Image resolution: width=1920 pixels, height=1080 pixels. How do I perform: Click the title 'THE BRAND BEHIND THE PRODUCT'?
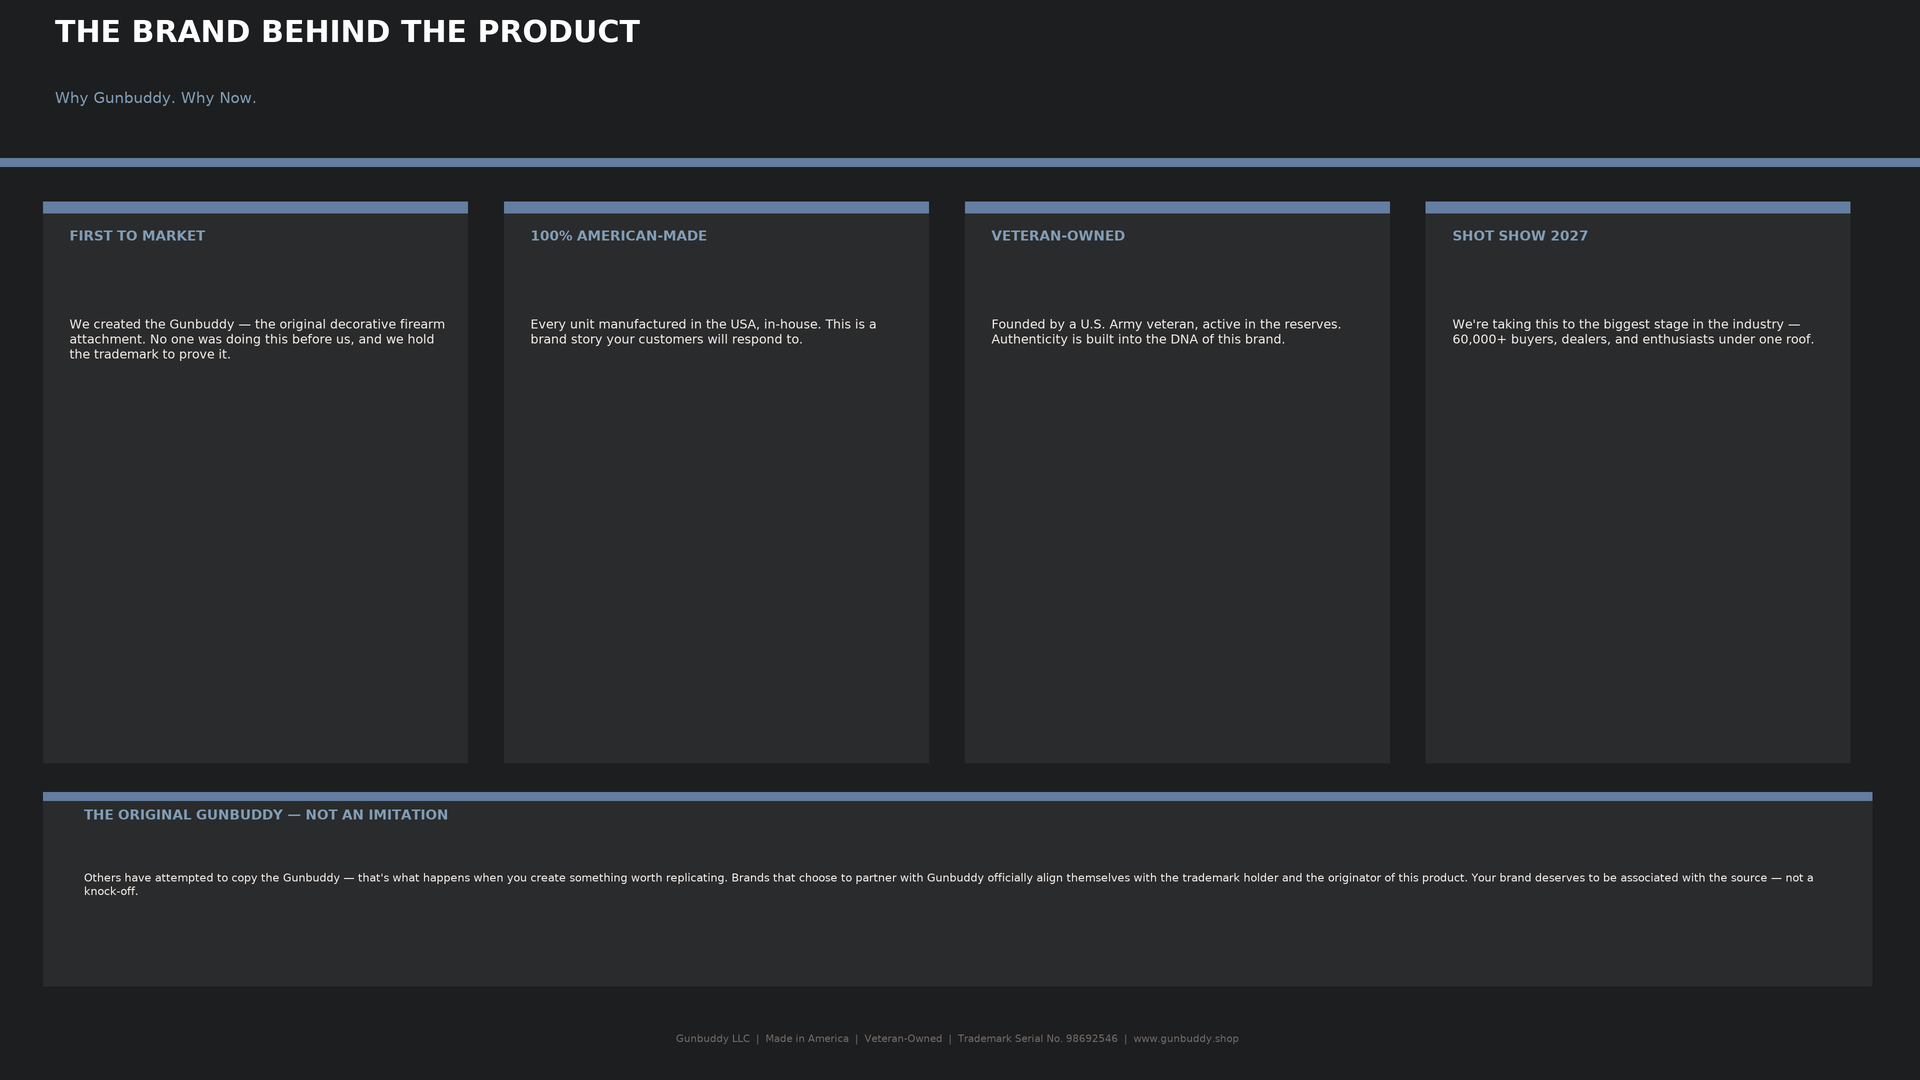(x=347, y=32)
